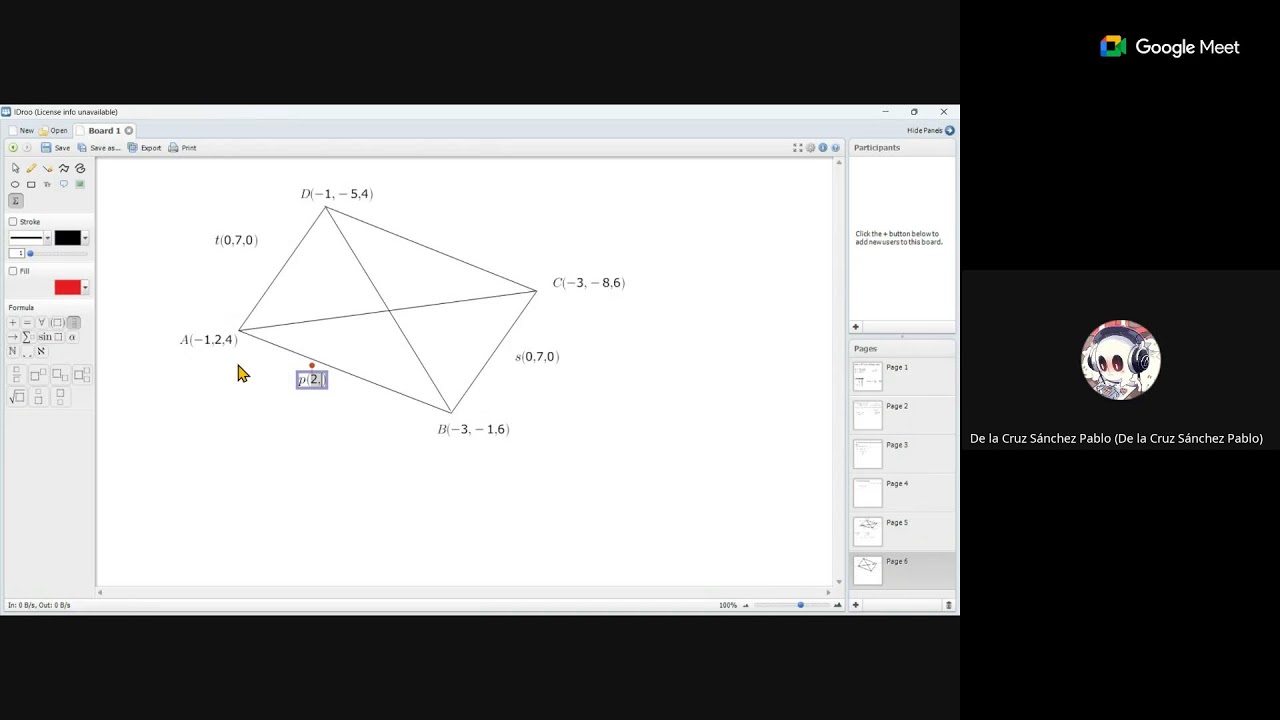Select the arrow pointer tool
1280x720 pixels.
[x=15, y=168]
